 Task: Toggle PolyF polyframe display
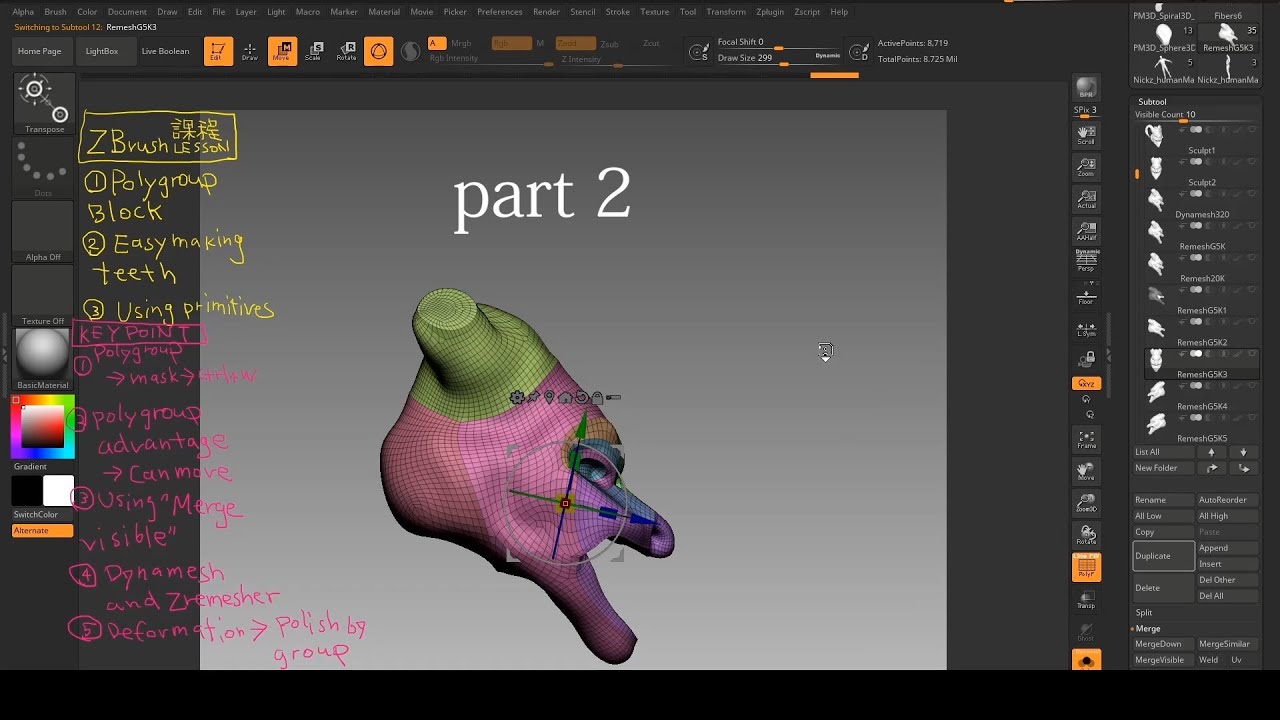pos(1086,568)
